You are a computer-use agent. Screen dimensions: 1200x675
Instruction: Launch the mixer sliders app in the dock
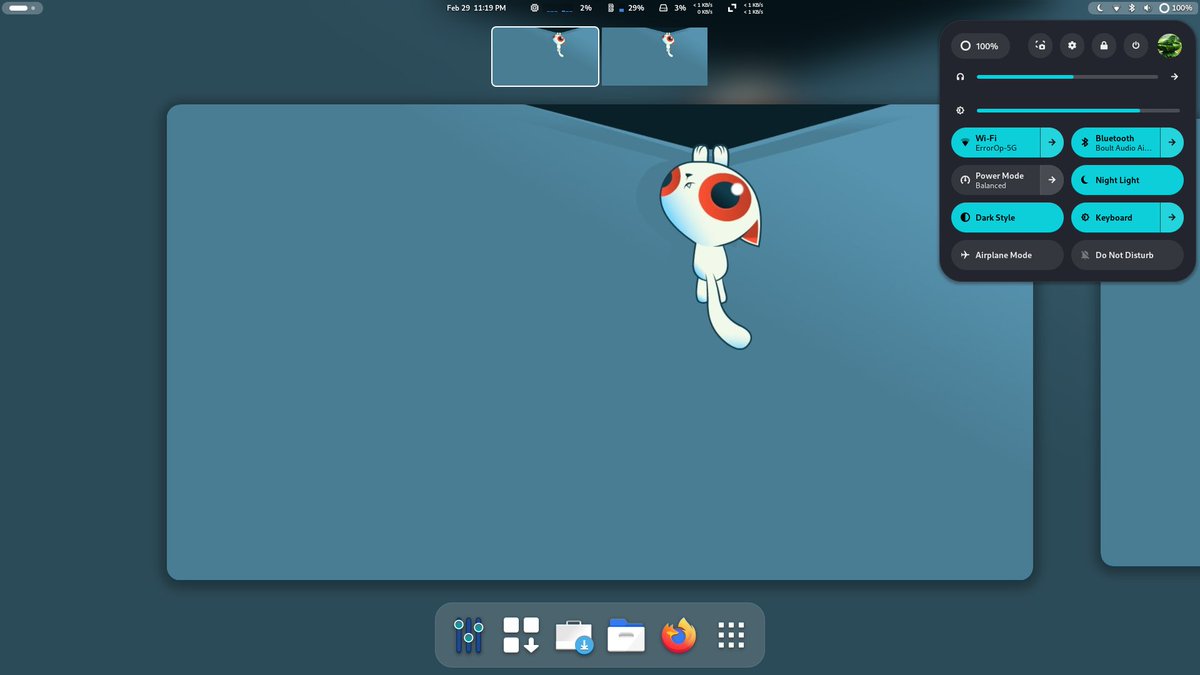click(468, 635)
